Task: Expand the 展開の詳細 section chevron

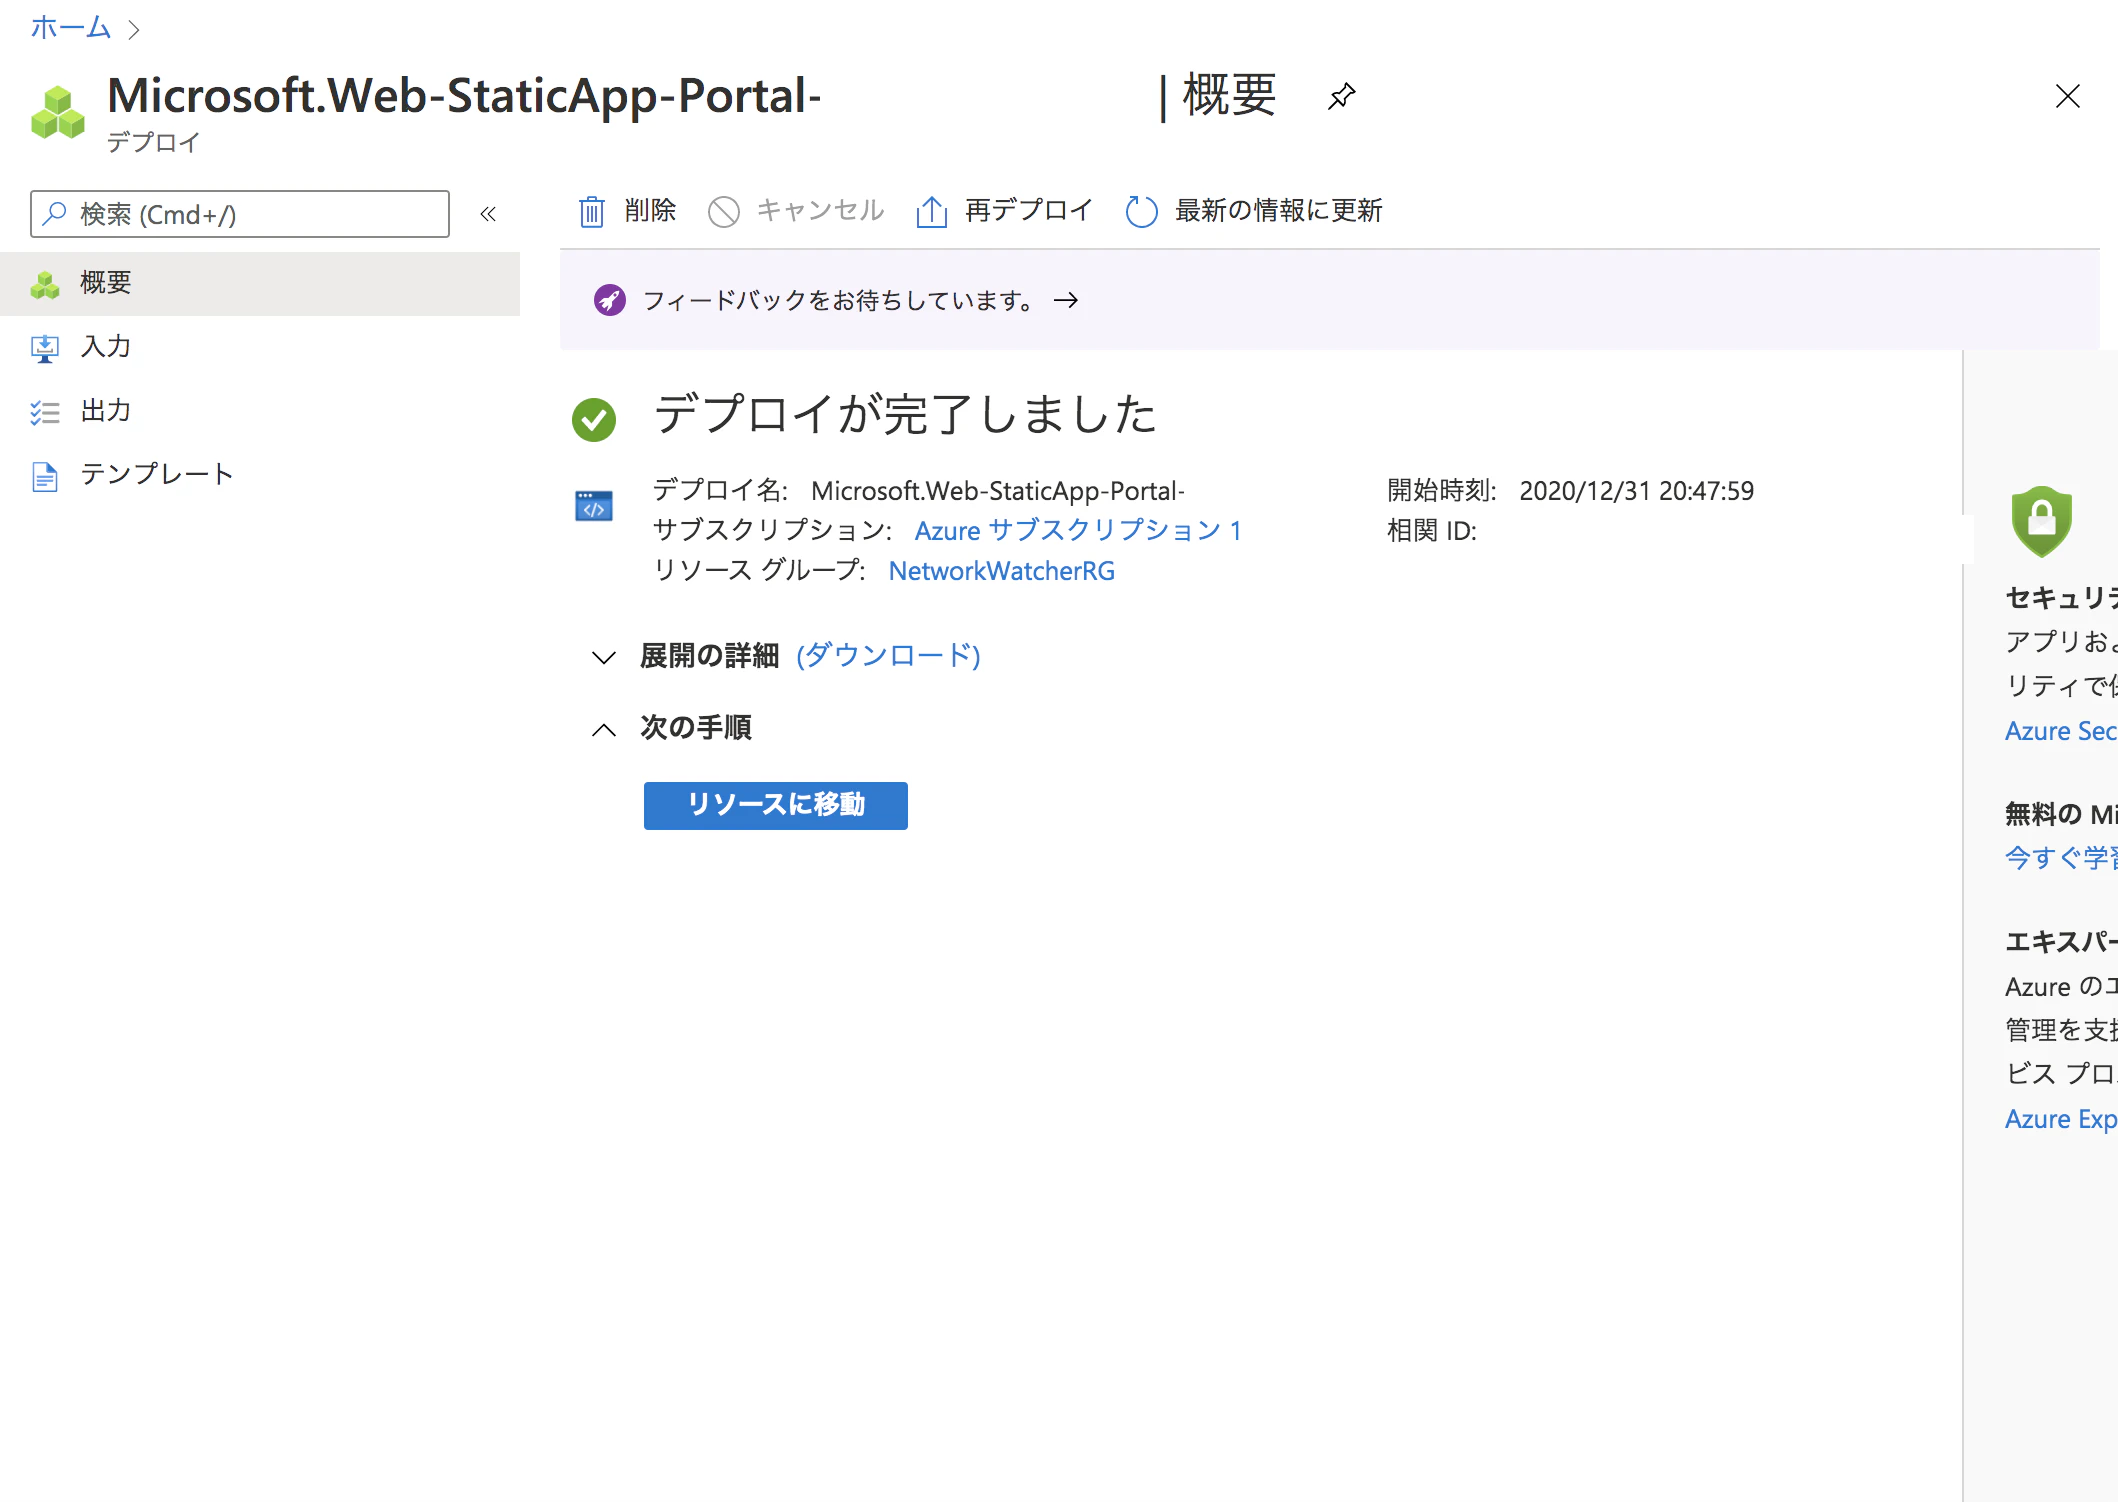Action: 603,657
